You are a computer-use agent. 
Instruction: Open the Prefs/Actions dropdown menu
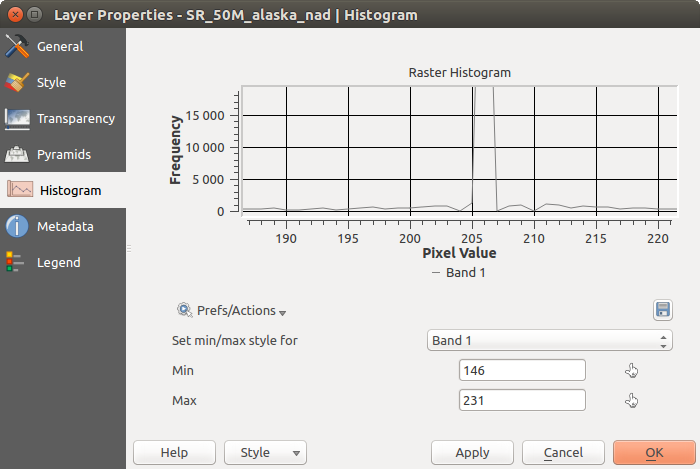tap(231, 311)
